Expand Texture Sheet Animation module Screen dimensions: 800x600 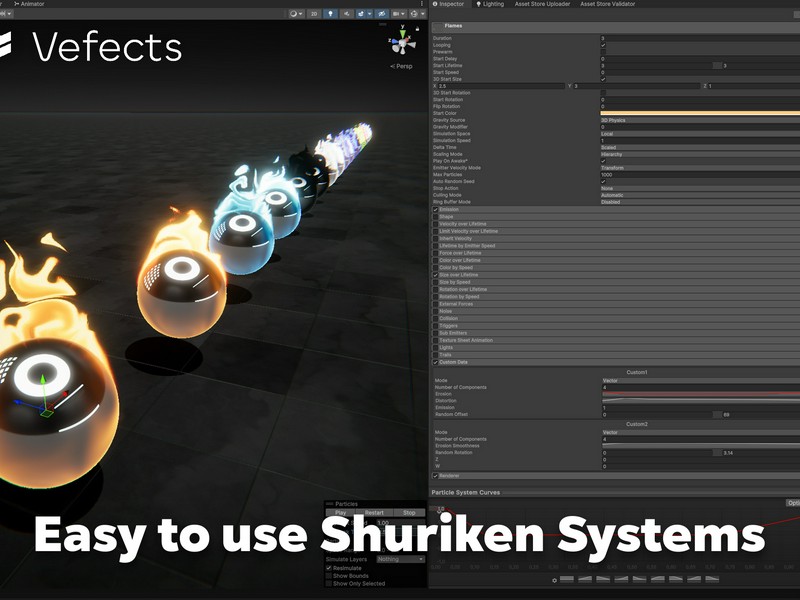tap(616, 340)
